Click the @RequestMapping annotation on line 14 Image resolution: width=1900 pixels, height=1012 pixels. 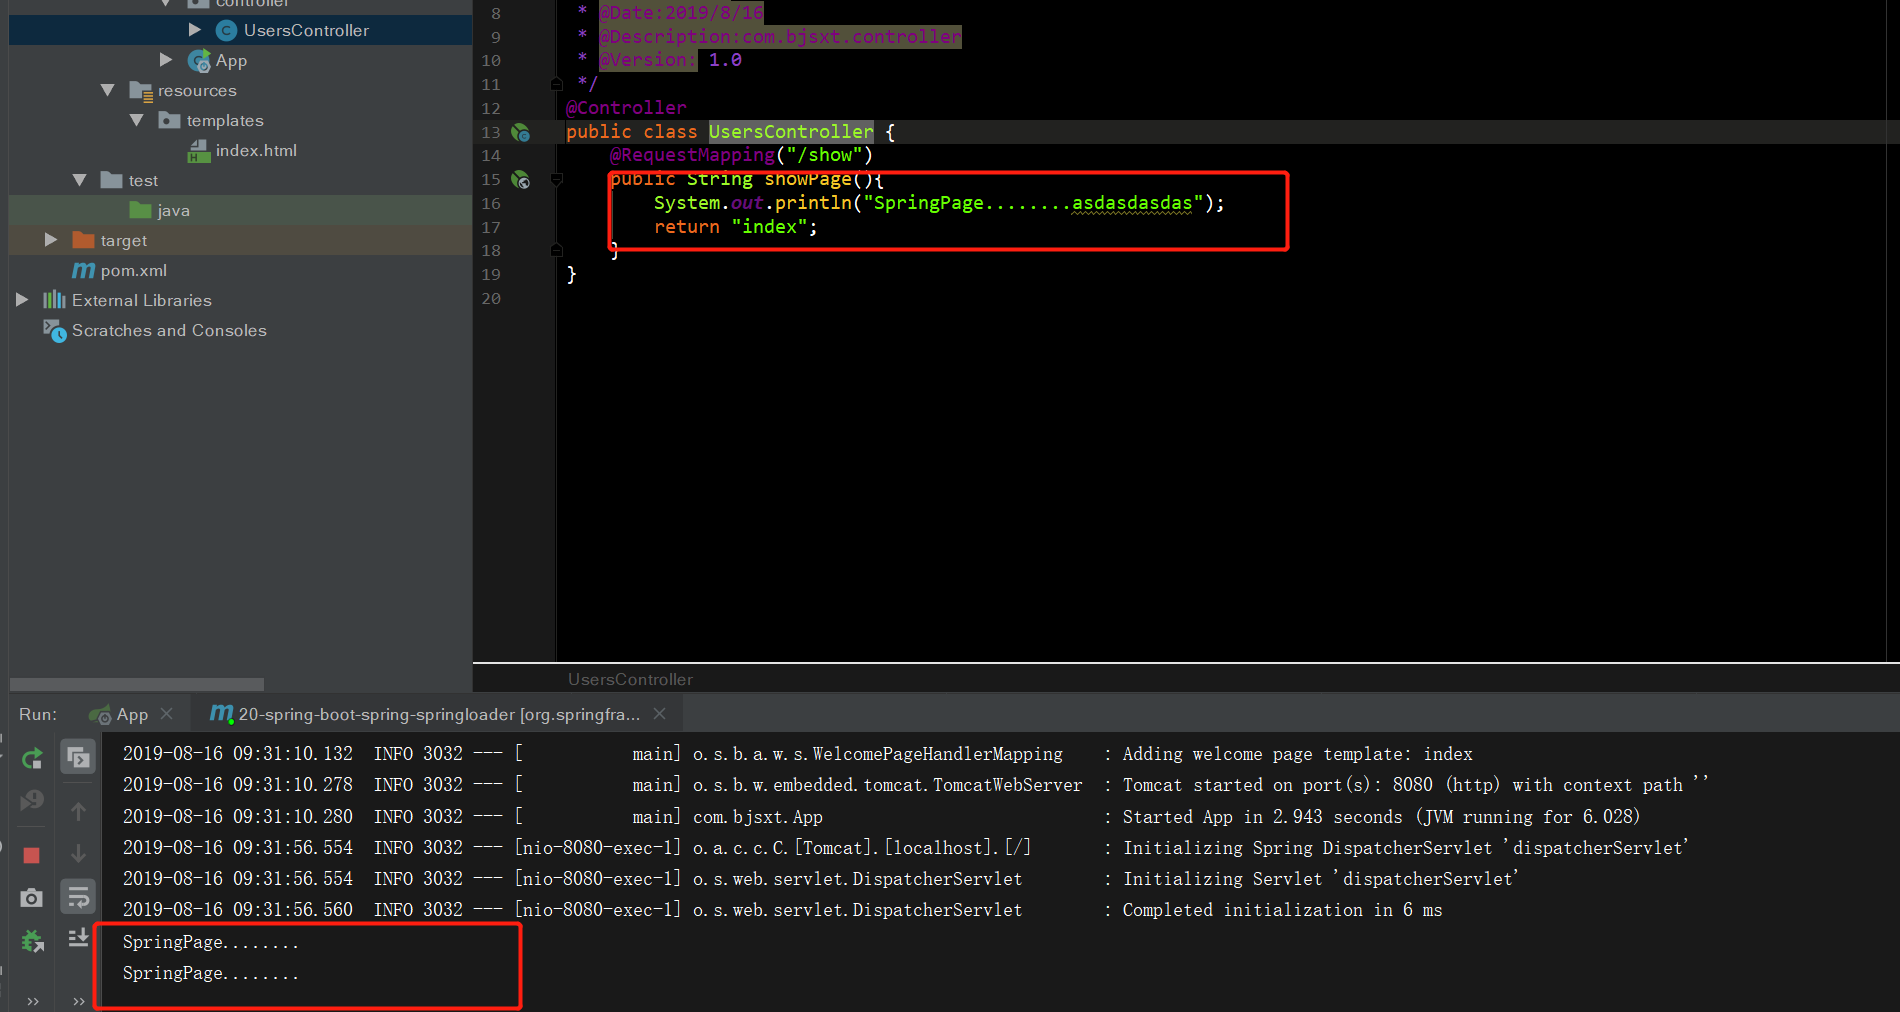pos(692,155)
